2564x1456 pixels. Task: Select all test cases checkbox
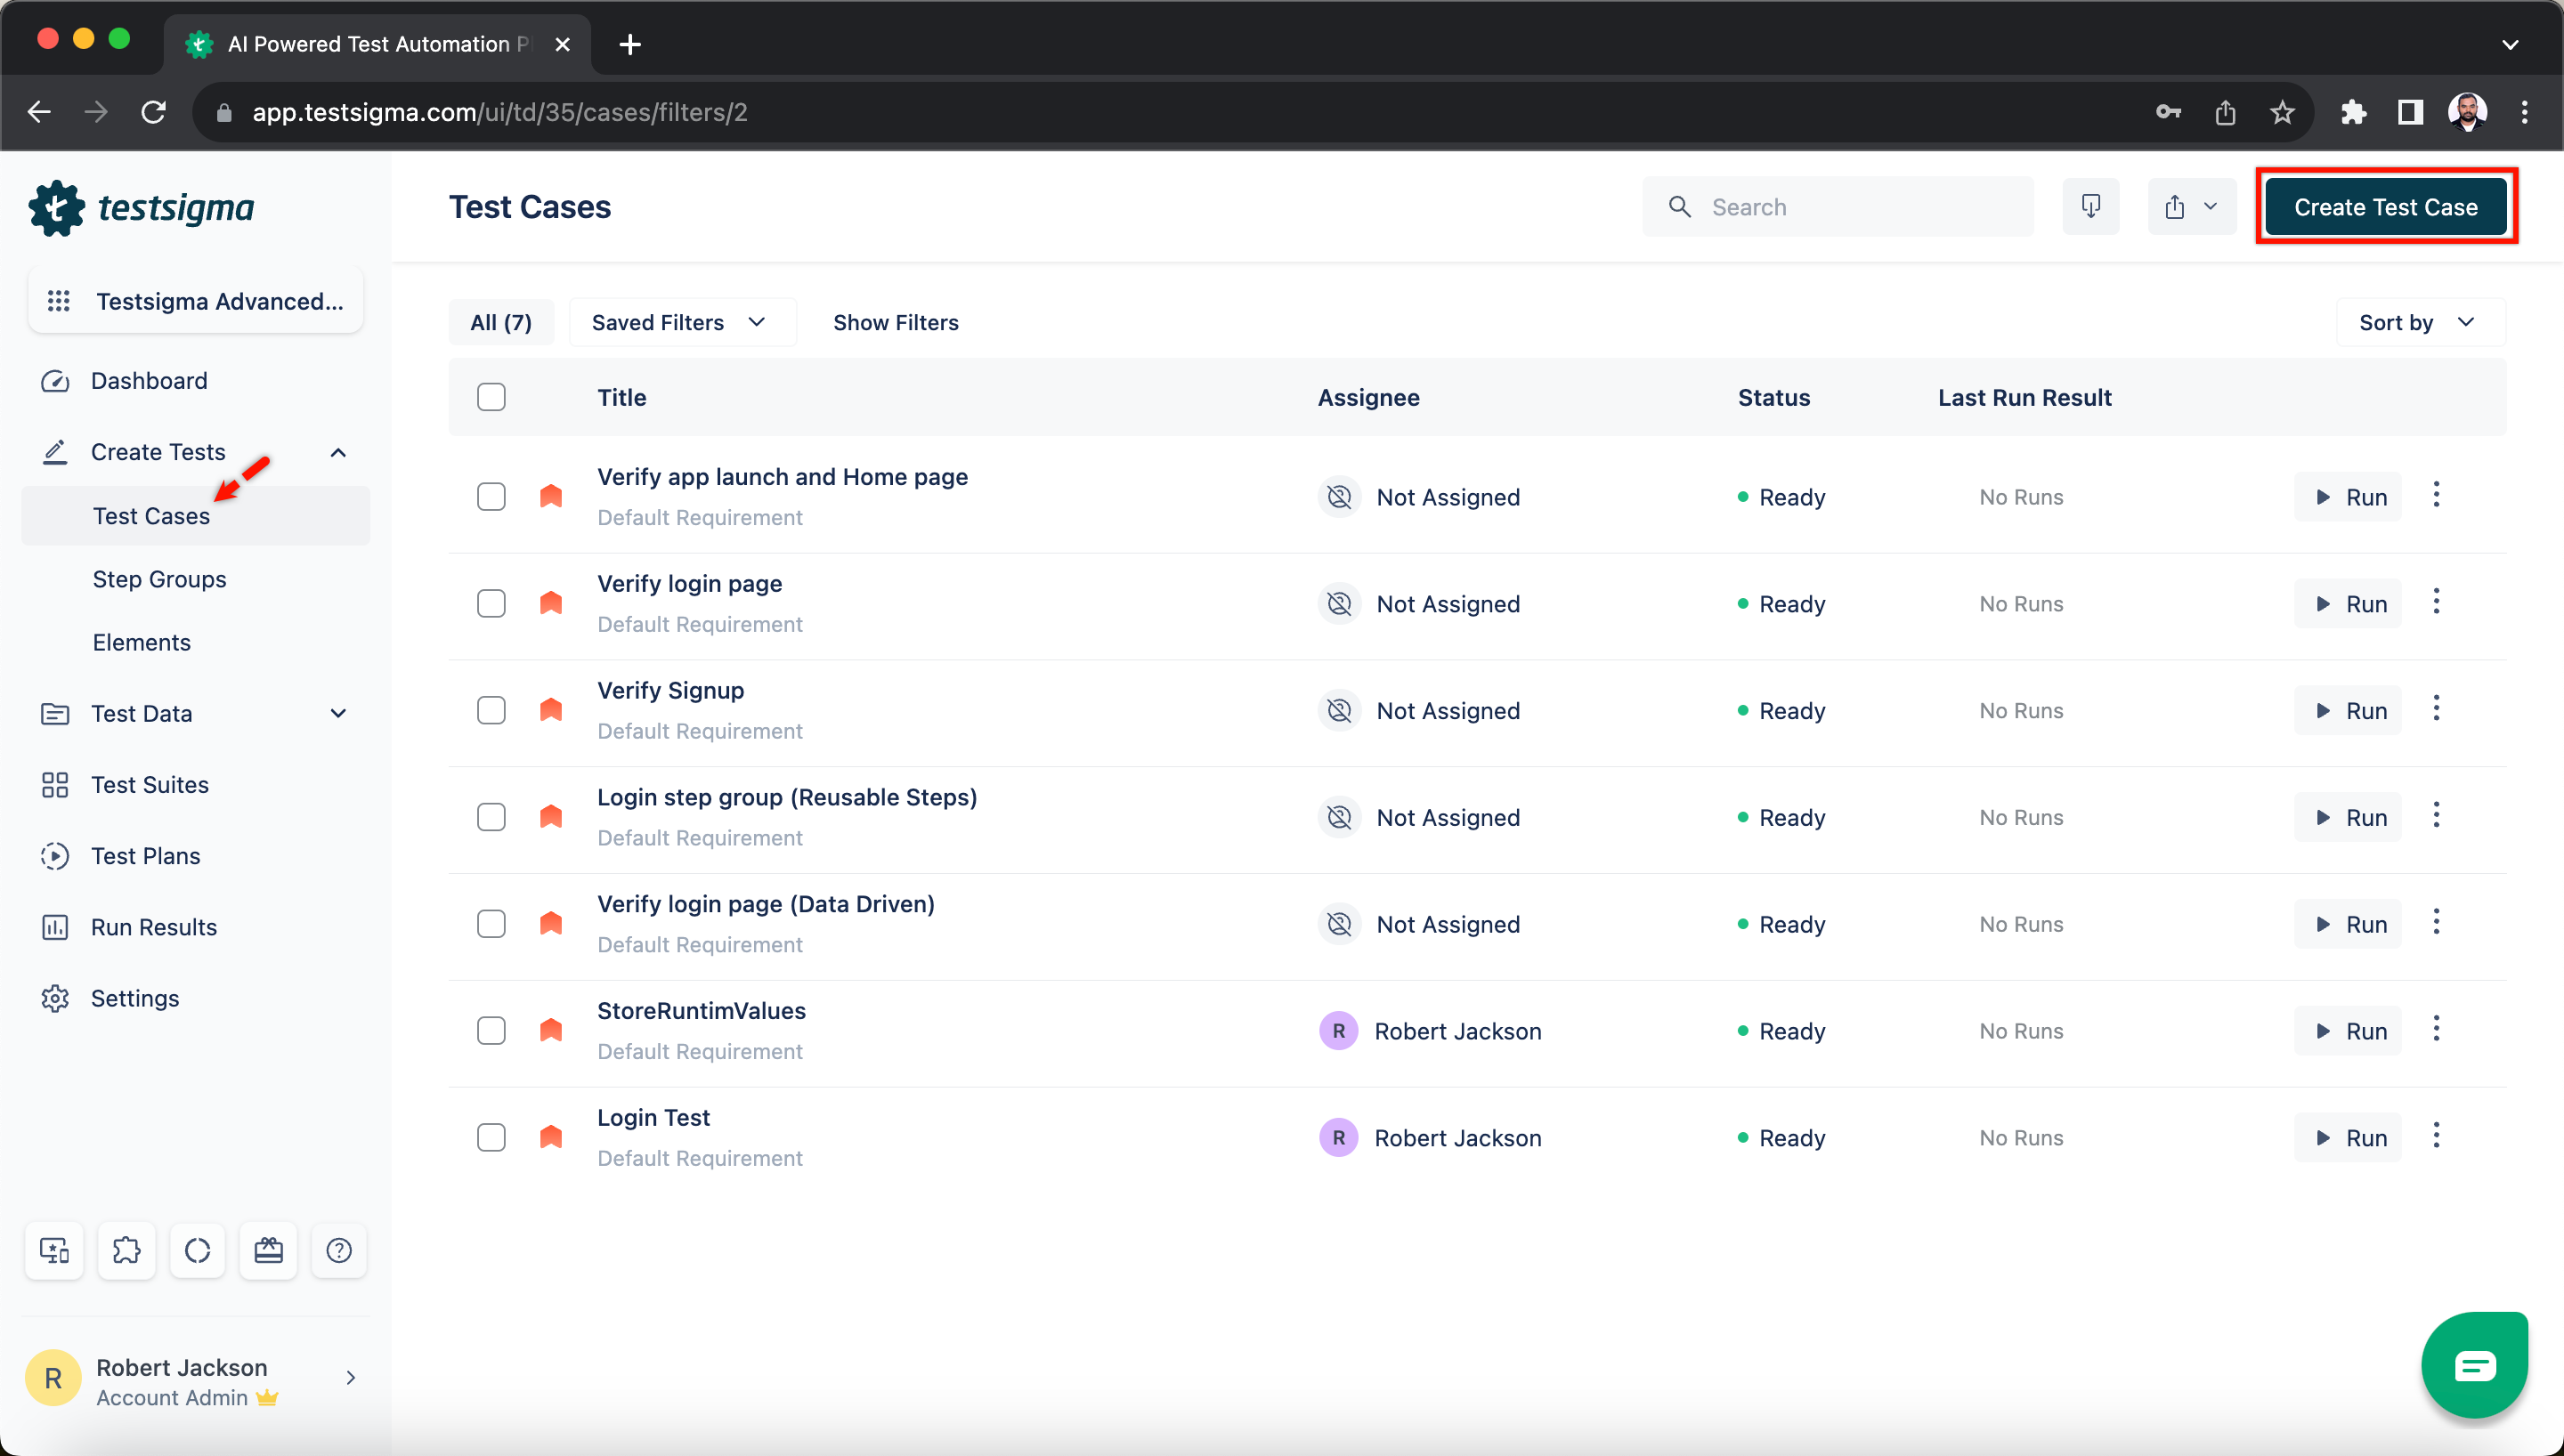coord(491,396)
